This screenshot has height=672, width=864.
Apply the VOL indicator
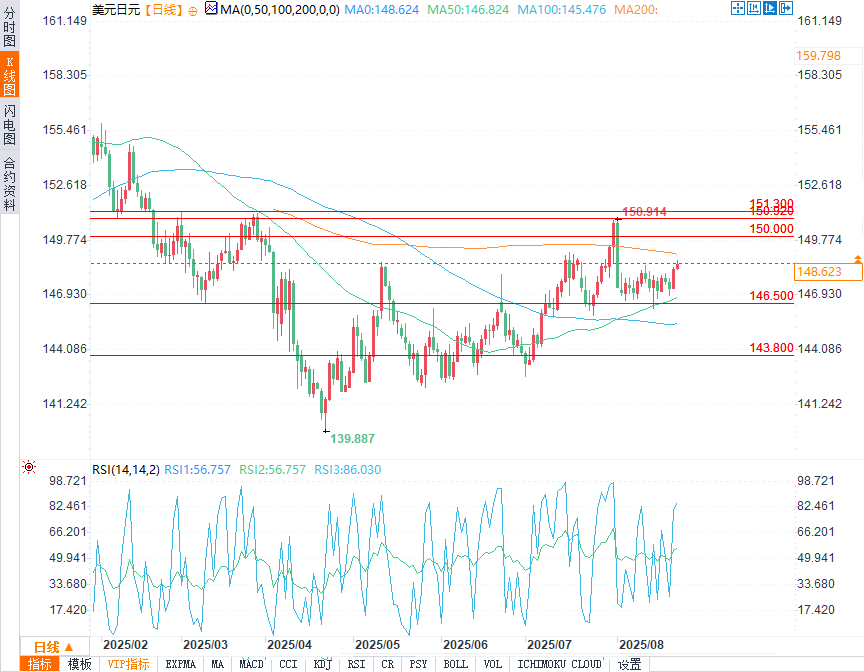(x=493, y=664)
